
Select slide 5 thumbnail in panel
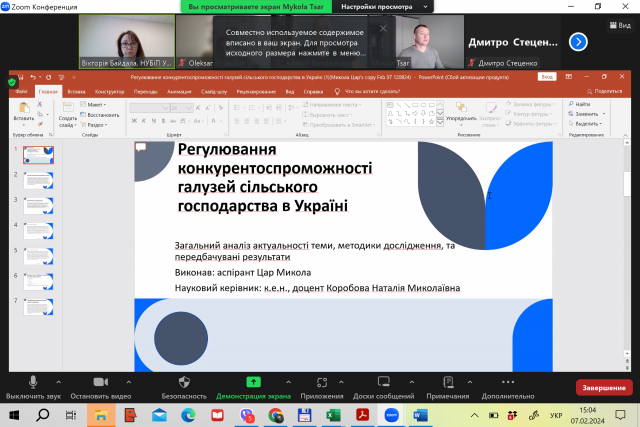click(x=38, y=282)
